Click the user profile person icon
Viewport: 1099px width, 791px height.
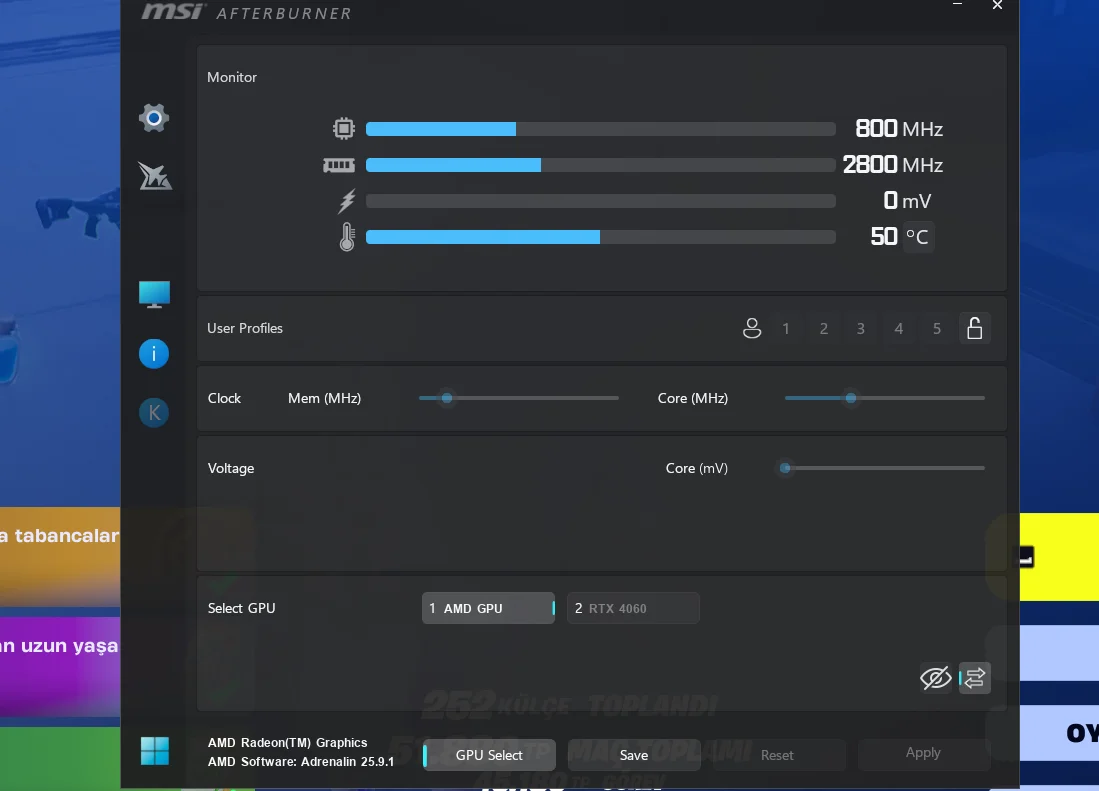tap(751, 328)
